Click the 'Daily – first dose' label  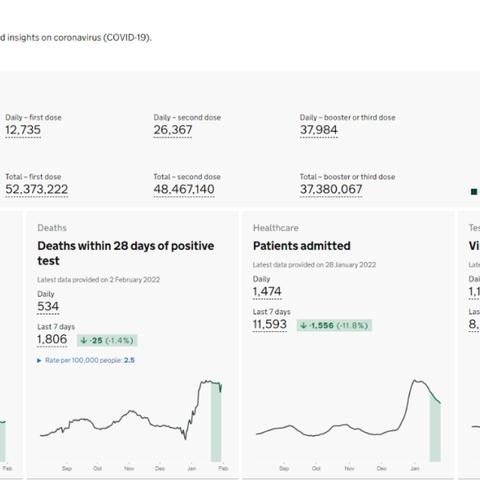(33, 117)
